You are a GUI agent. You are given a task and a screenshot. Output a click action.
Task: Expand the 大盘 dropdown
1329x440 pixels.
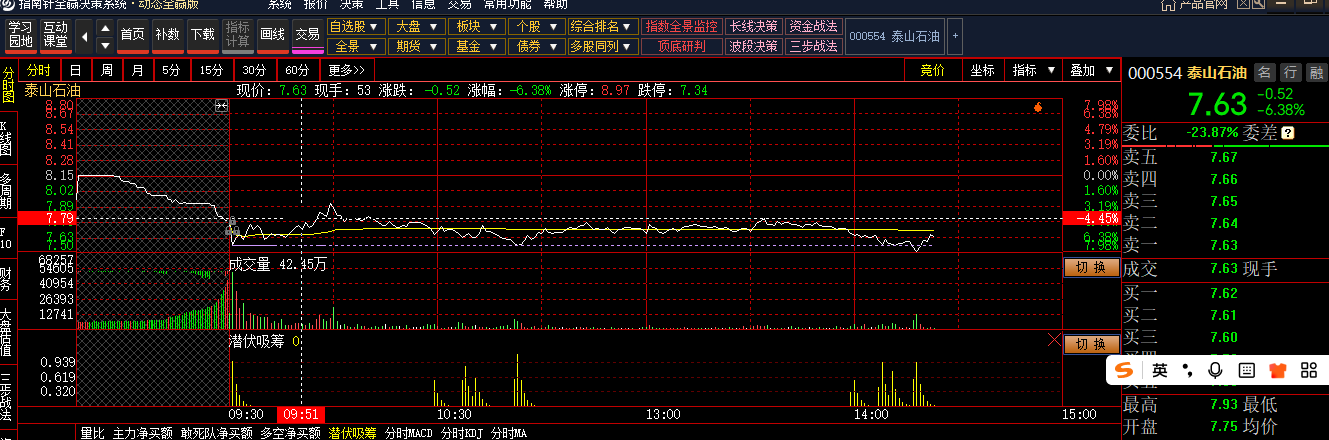click(x=415, y=26)
